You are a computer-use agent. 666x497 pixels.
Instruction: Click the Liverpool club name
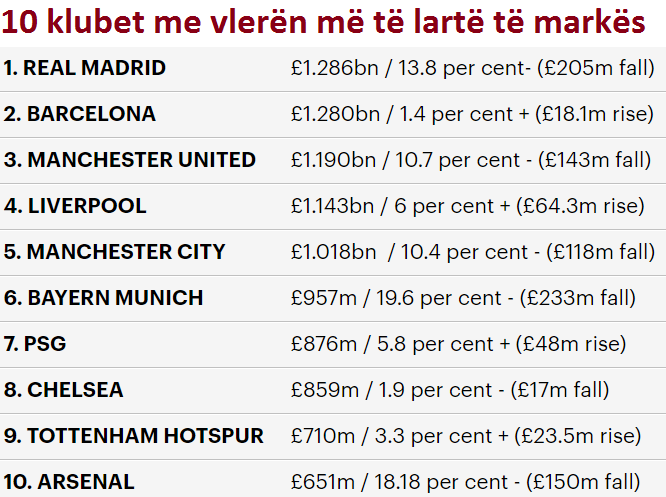click(75, 206)
